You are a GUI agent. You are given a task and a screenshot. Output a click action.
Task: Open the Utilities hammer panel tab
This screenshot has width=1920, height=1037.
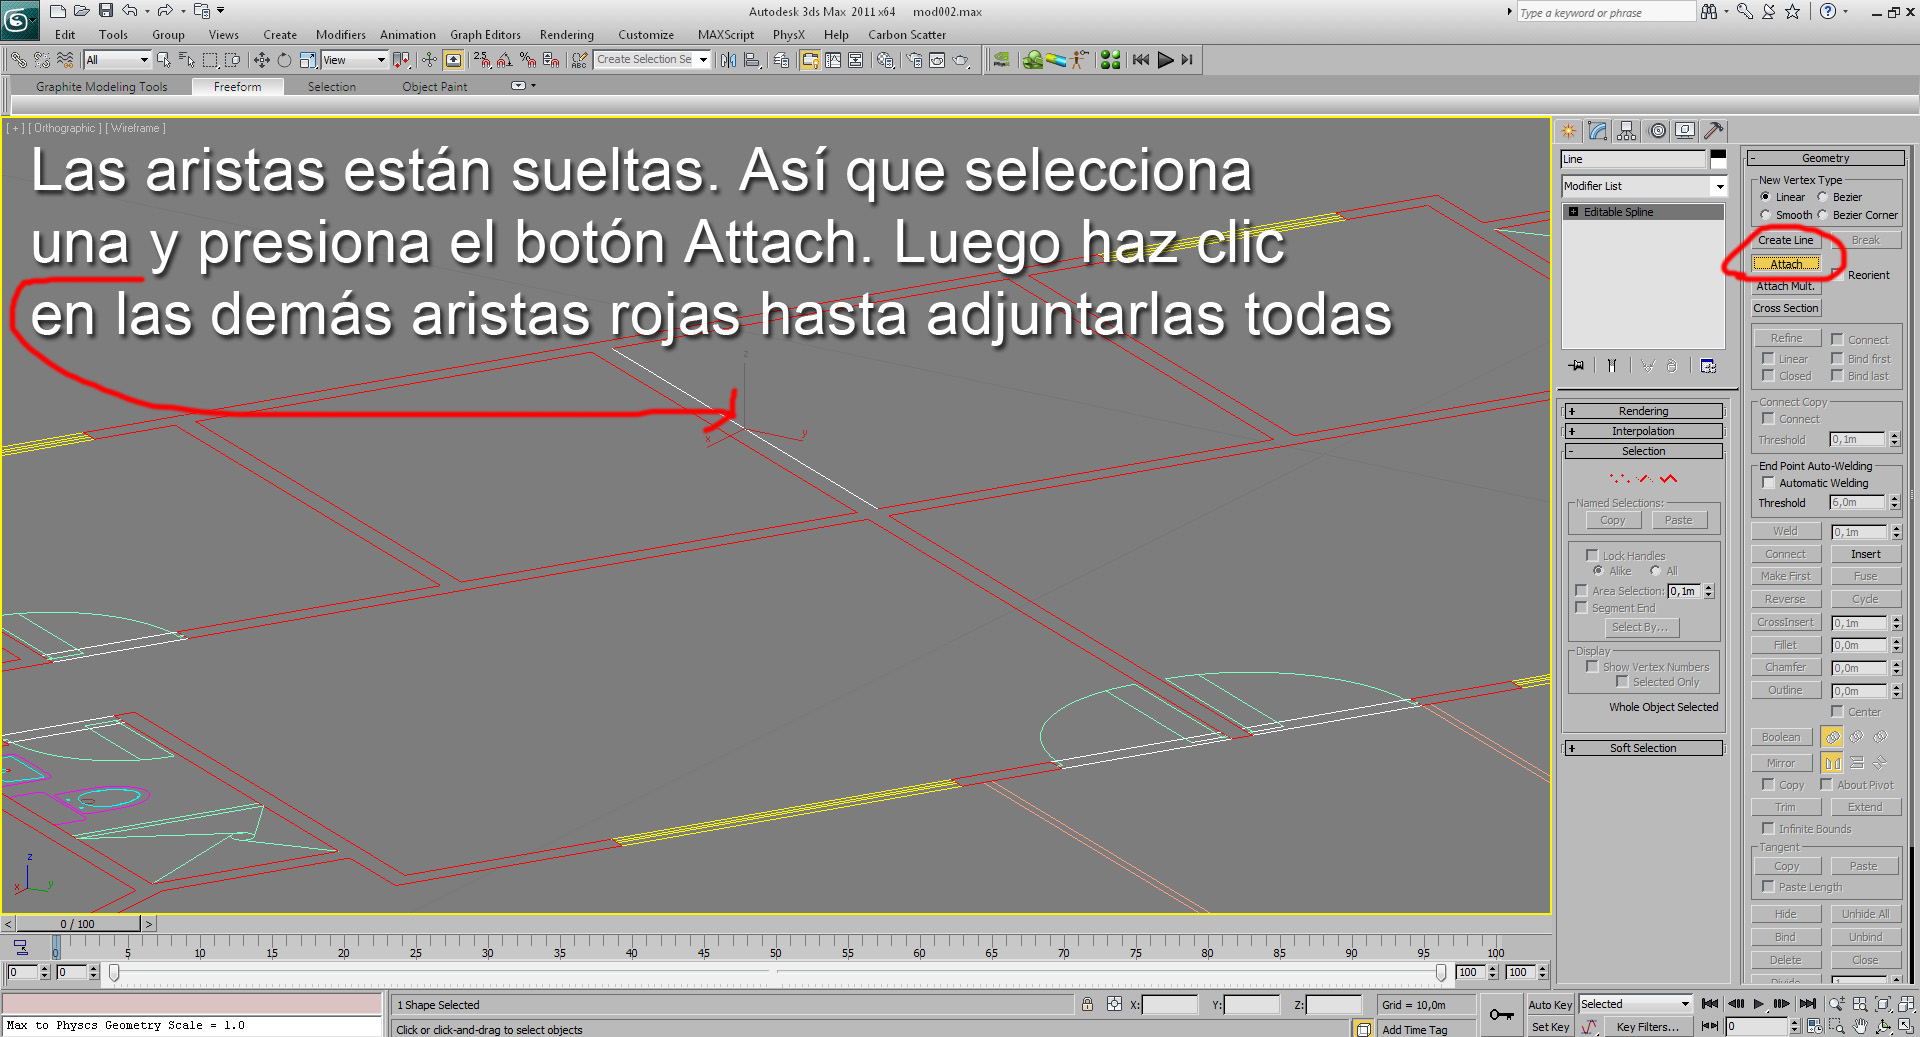click(1714, 131)
